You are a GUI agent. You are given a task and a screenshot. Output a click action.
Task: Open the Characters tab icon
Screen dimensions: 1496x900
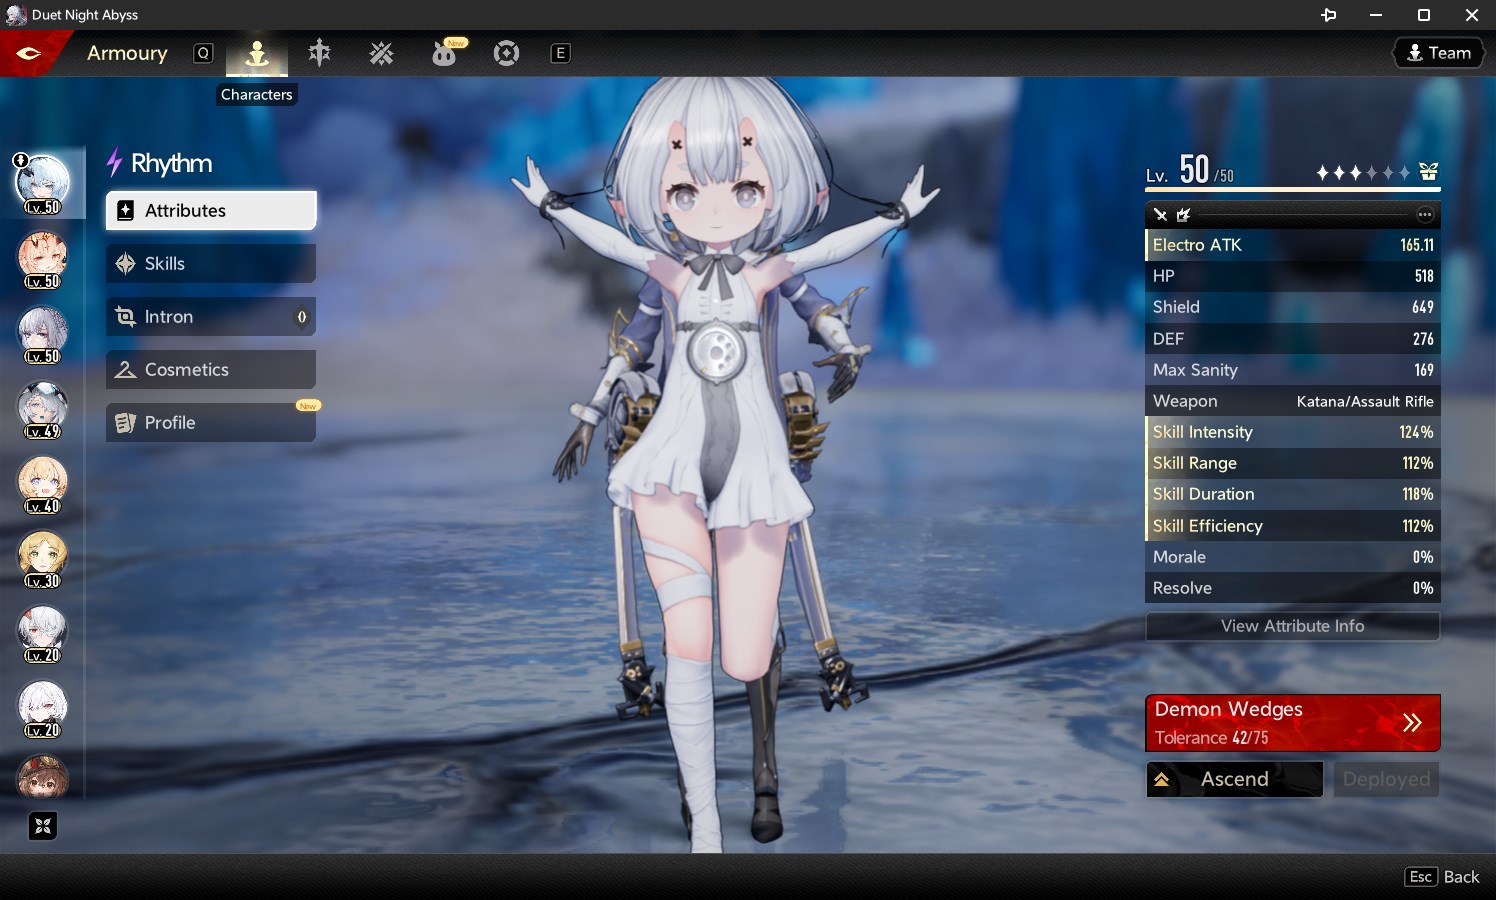[x=257, y=53]
